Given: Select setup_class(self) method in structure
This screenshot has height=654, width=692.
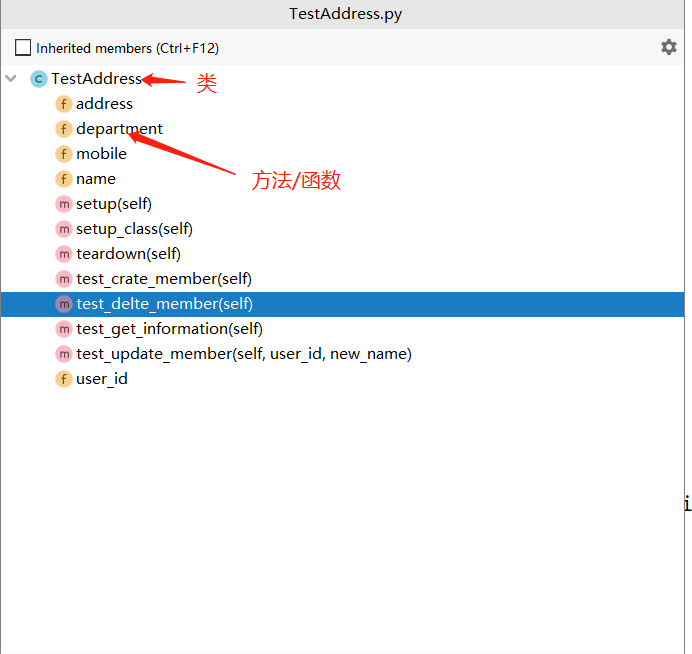Looking at the screenshot, I should click(134, 229).
